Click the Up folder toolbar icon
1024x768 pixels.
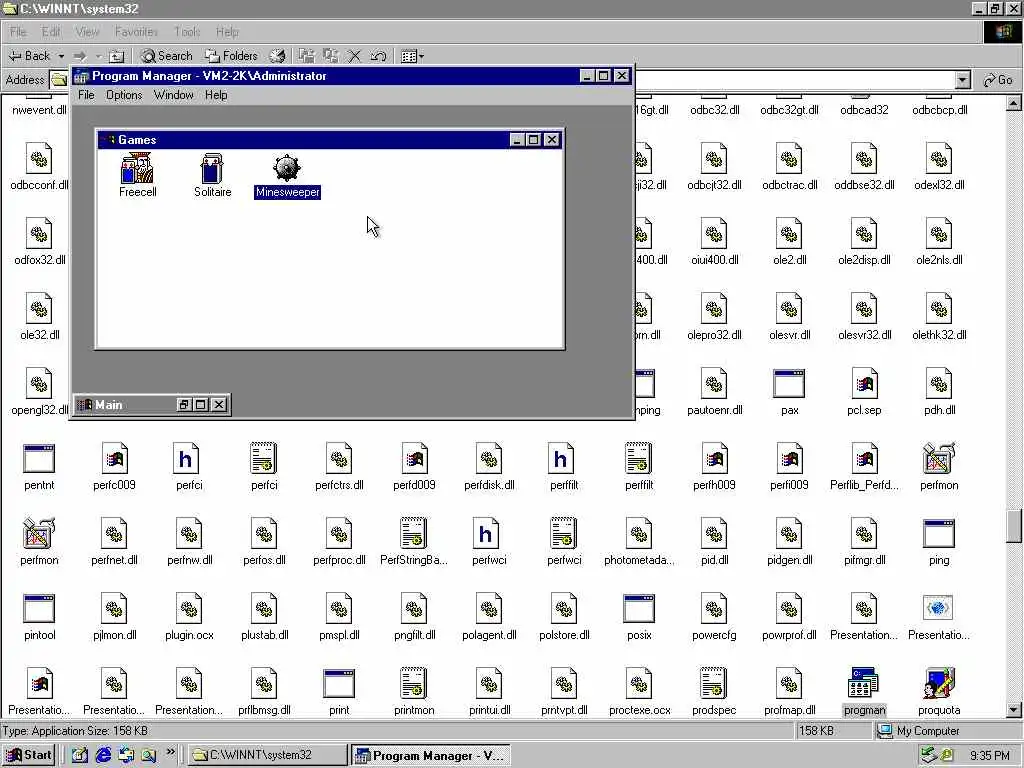(116, 56)
